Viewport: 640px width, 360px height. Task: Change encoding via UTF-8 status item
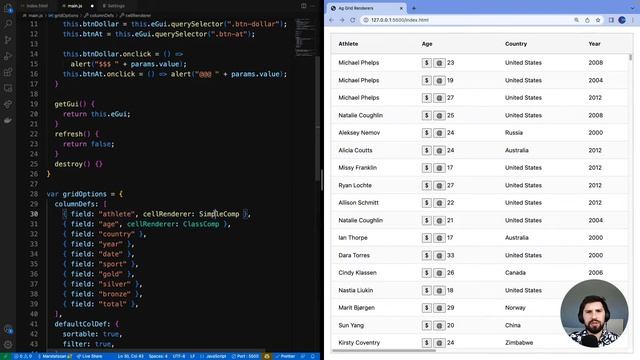tap(179, 356)
